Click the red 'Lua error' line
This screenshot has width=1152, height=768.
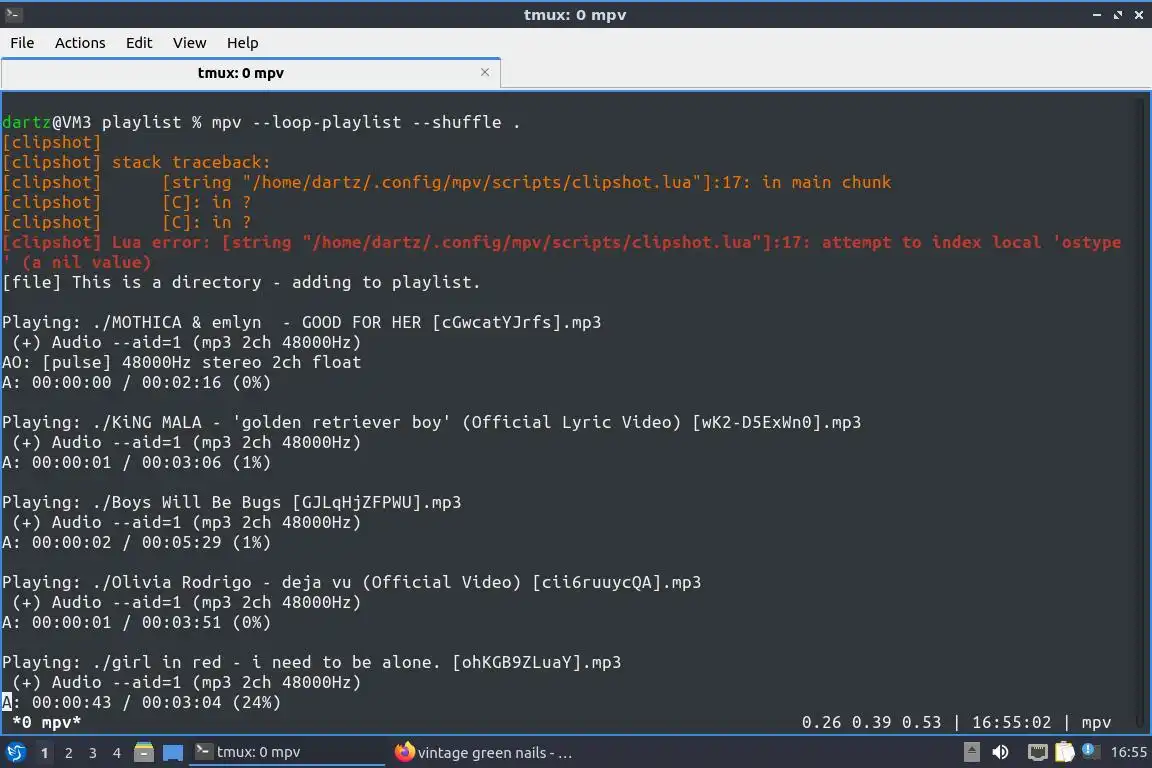pyautogui.click(x=562, y=252)
